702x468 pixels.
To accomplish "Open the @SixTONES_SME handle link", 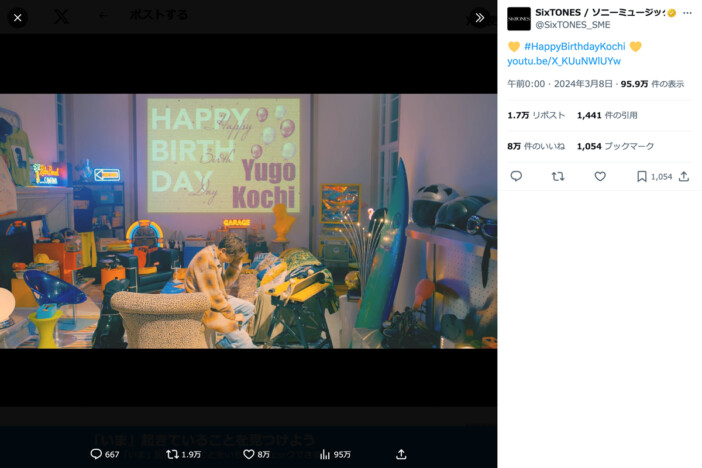I will (573, 25).
